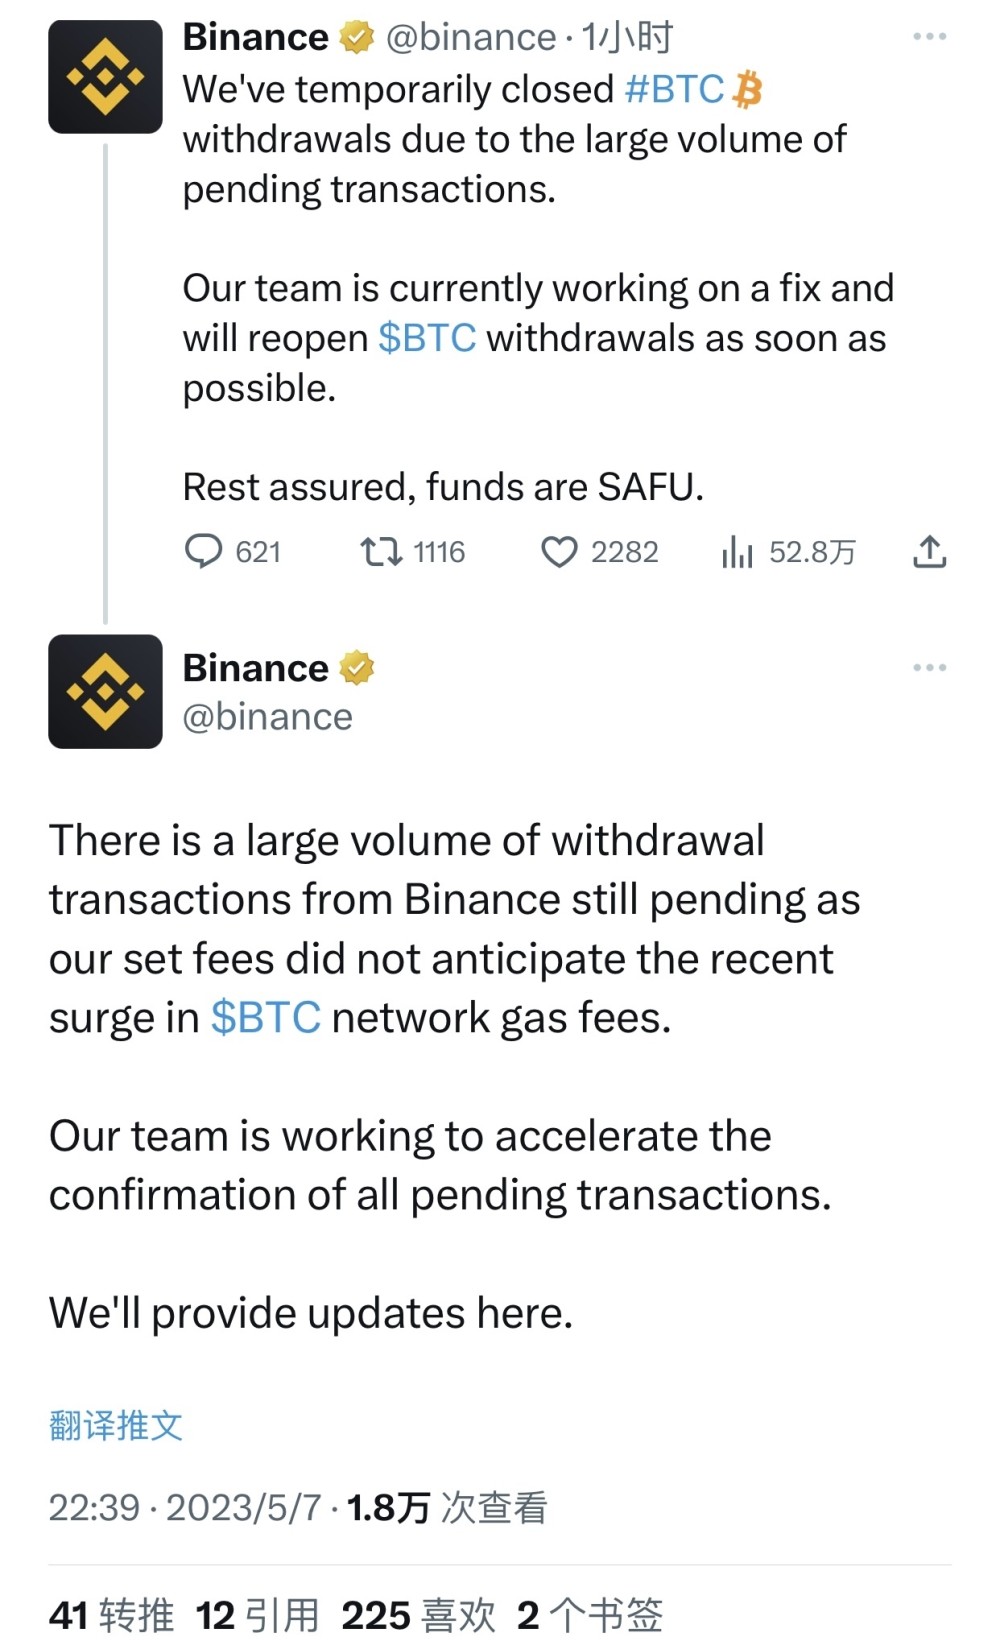Screen dimensions: 1000x1641
Task: Click verified badge on second Binance name
Action: click(356, 668)
